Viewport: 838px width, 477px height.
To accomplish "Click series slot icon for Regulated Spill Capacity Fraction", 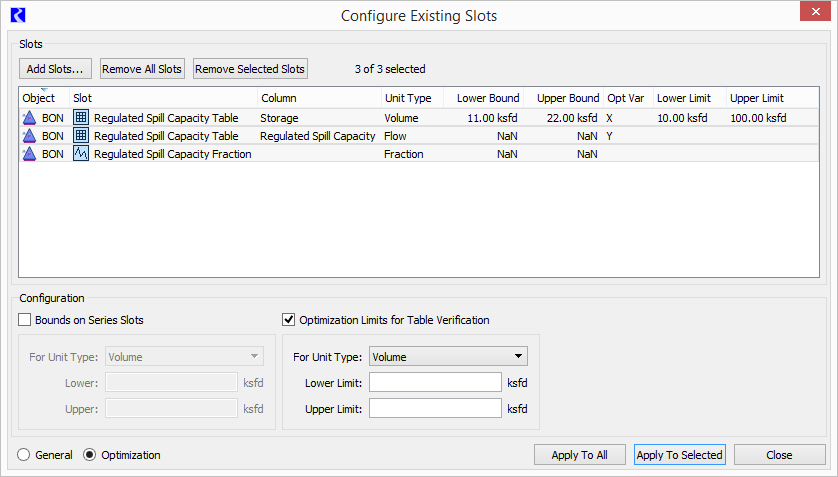I will click(x=81, y=154).
